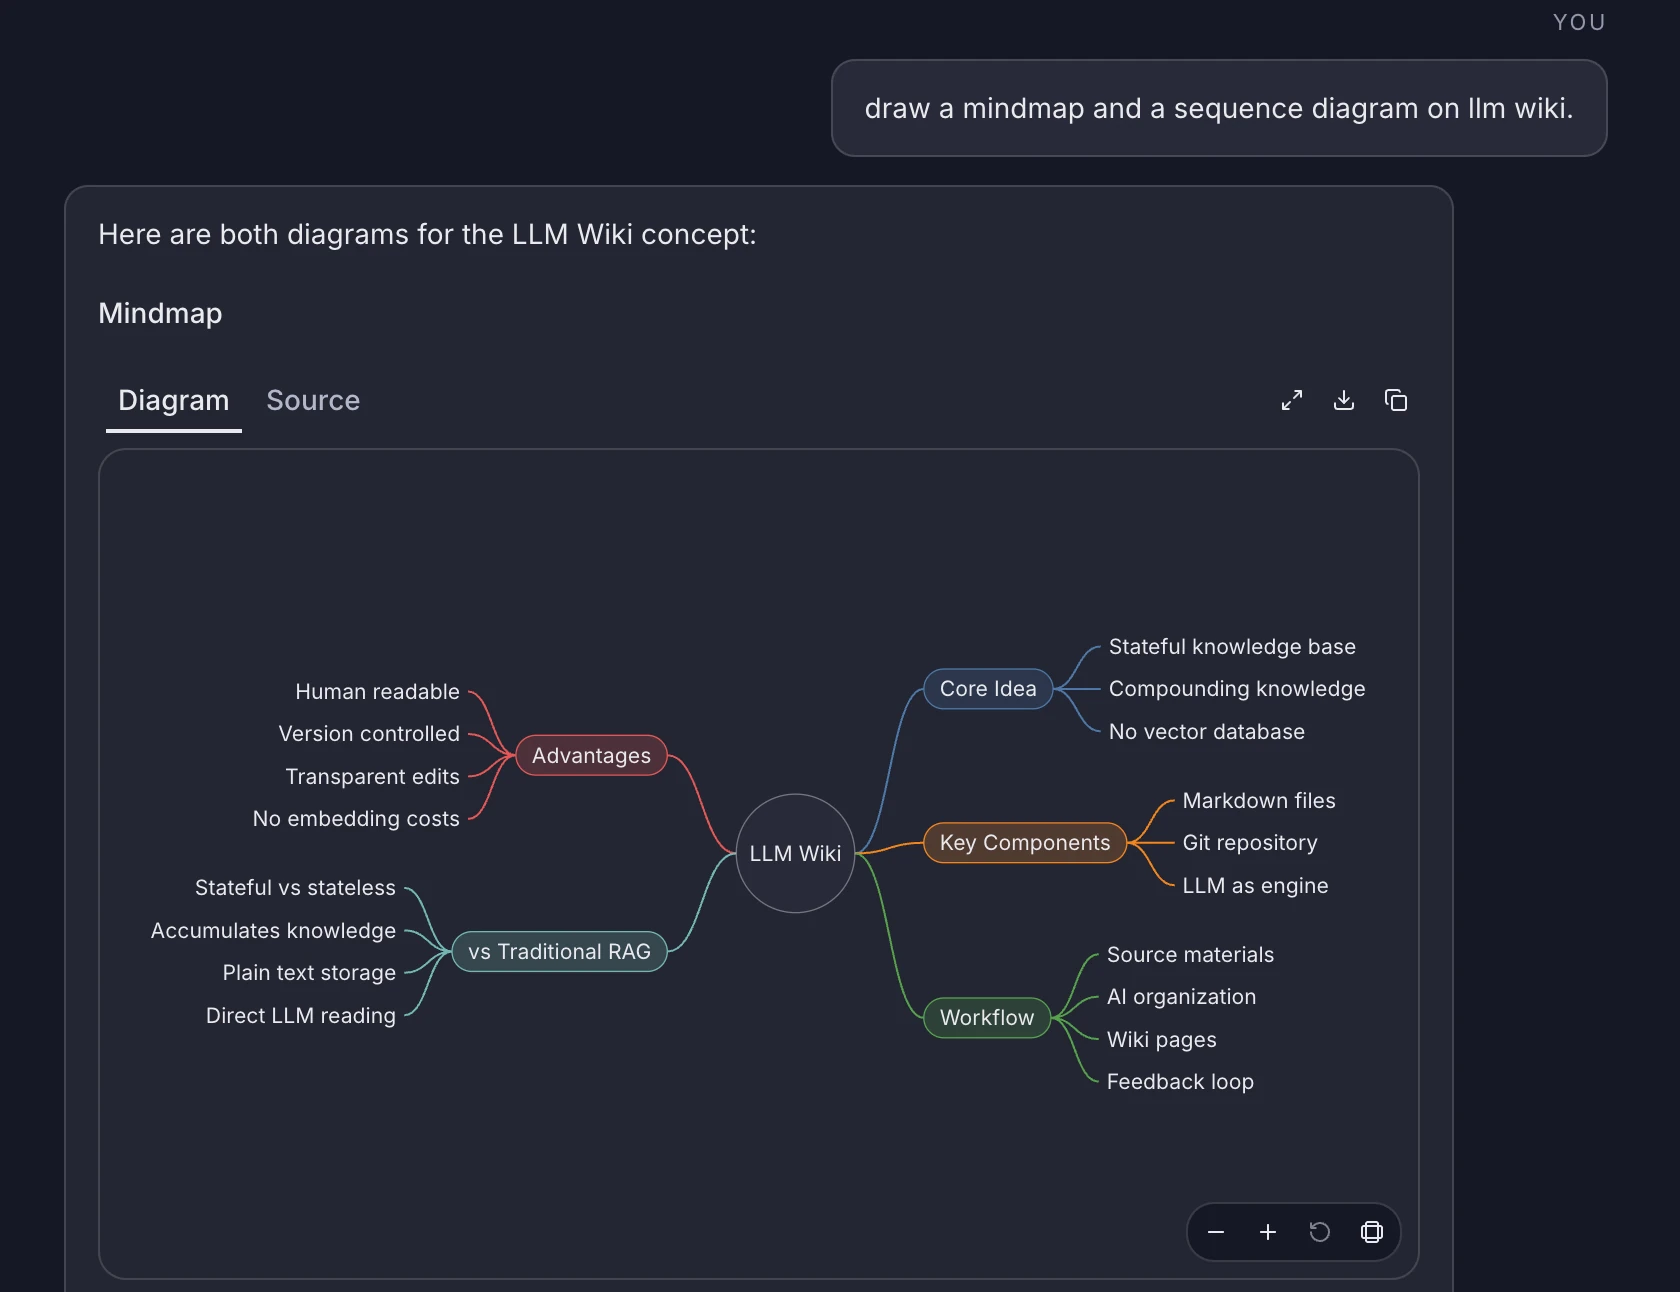
Task: Click the 'Wiki pages' label
Action: point(1161,1040)
